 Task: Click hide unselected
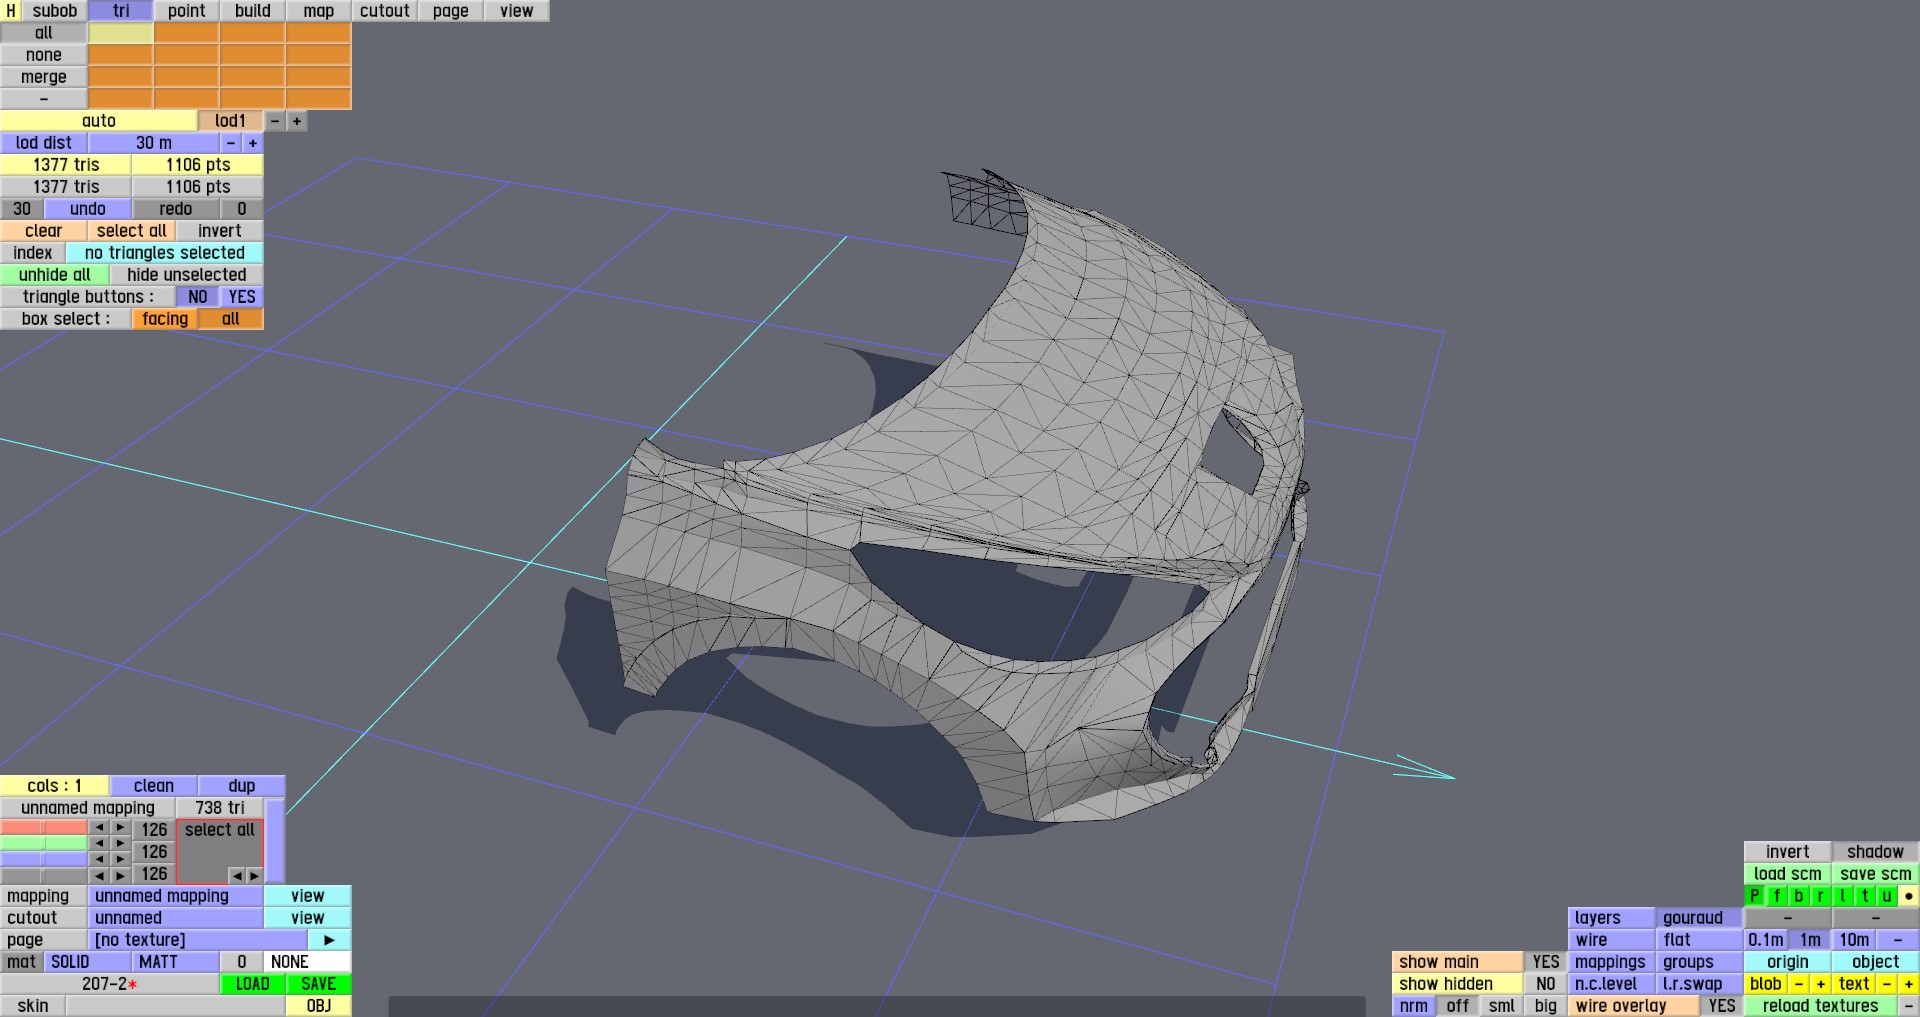click(187, 275)
